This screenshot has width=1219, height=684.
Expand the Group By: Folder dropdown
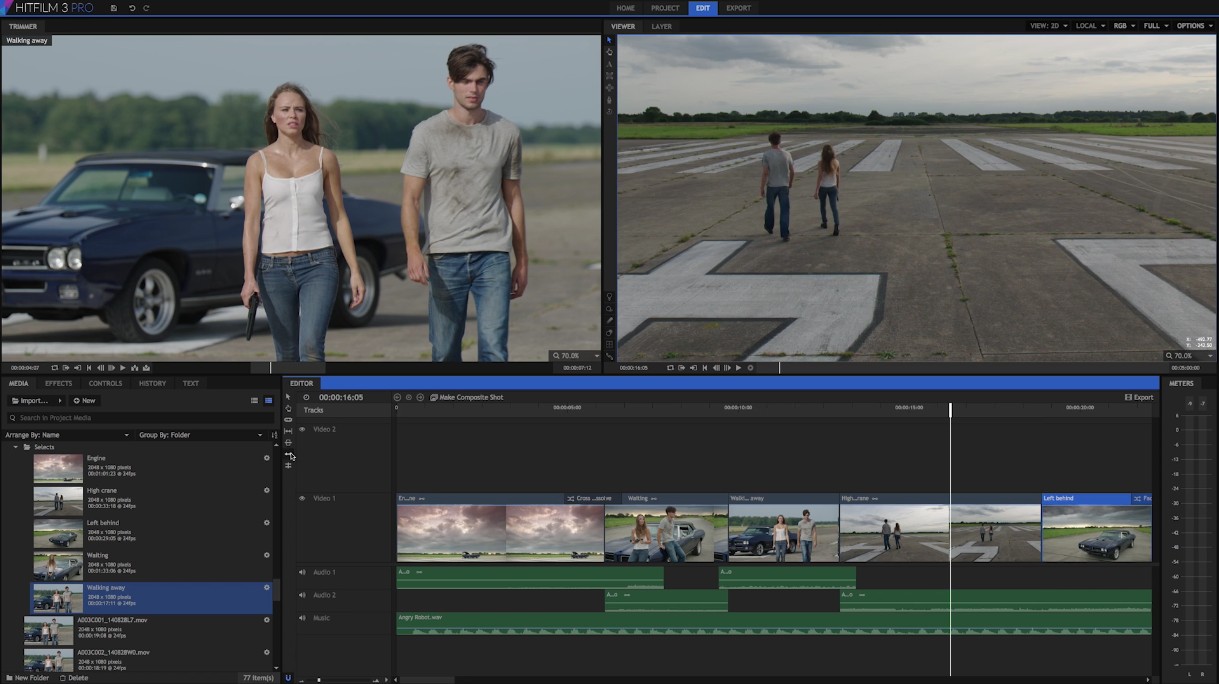pos(201,435)
